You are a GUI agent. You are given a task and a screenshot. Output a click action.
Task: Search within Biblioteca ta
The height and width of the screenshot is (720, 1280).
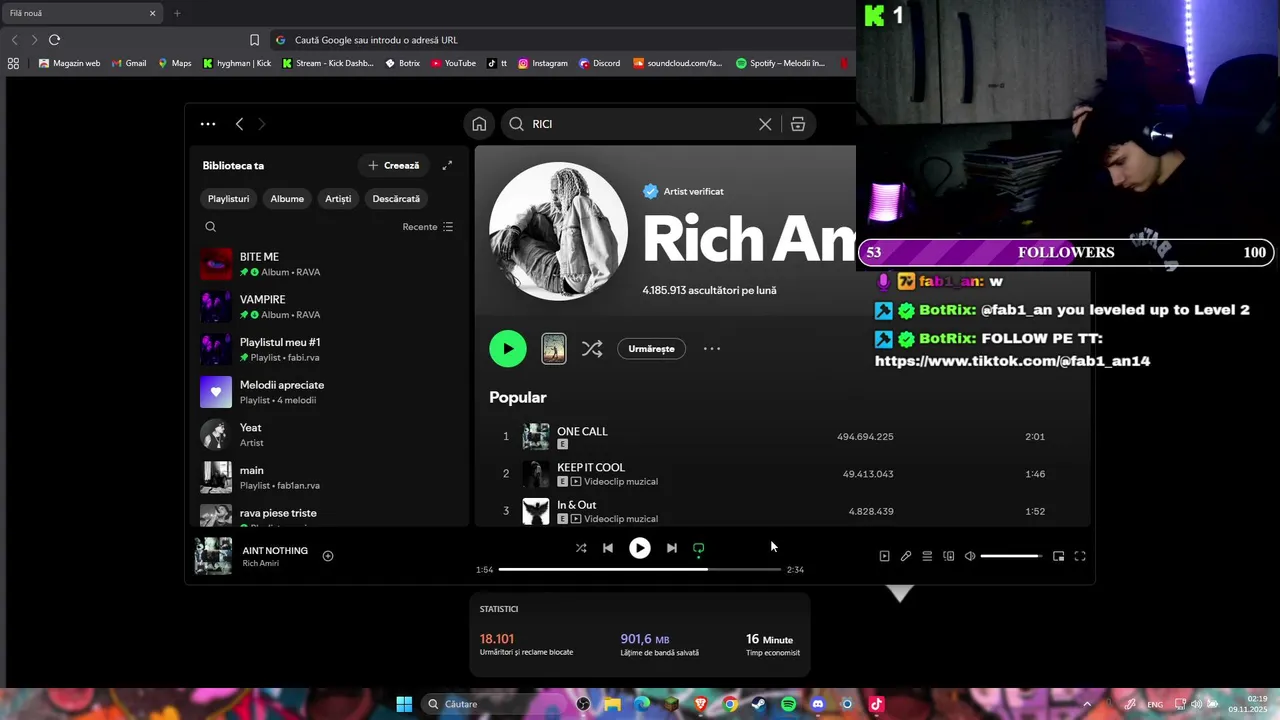pos(210,227)
